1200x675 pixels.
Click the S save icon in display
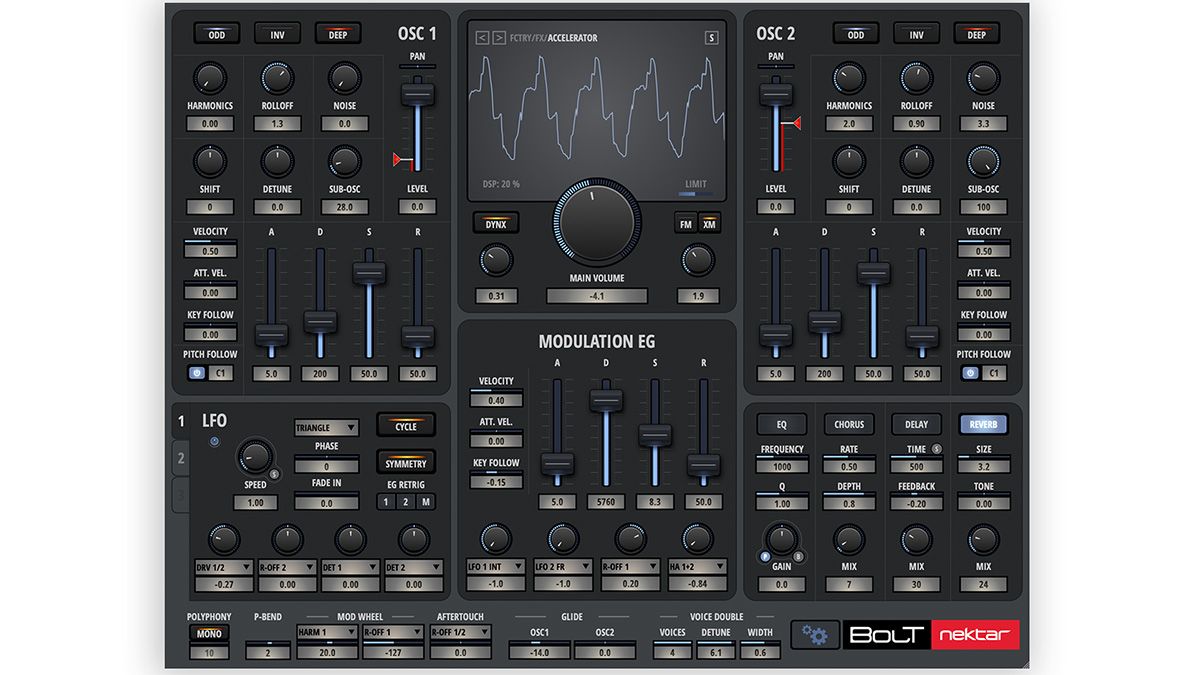[712, 38]
